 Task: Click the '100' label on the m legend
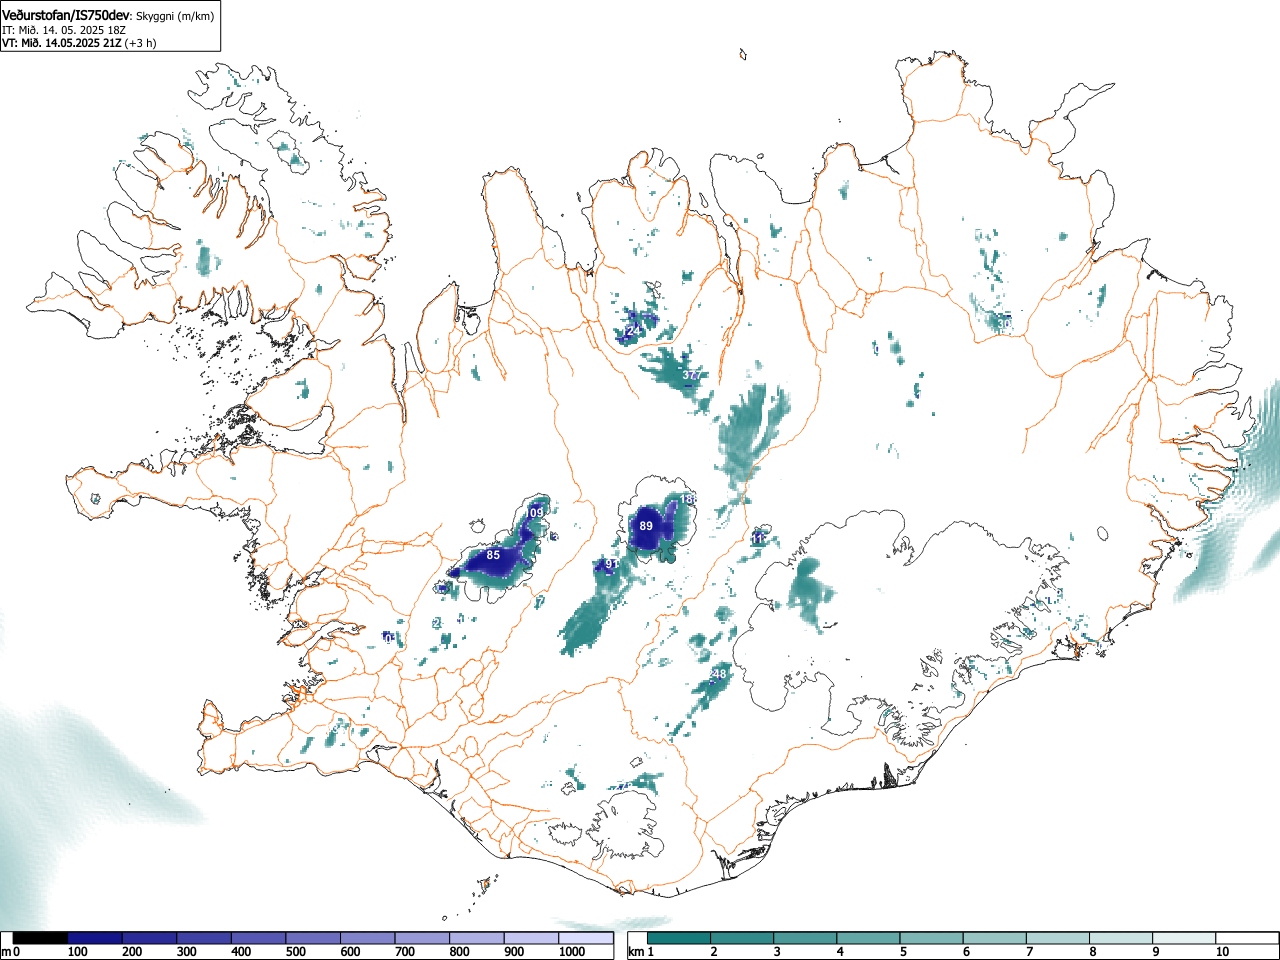[x=78, y=952]
